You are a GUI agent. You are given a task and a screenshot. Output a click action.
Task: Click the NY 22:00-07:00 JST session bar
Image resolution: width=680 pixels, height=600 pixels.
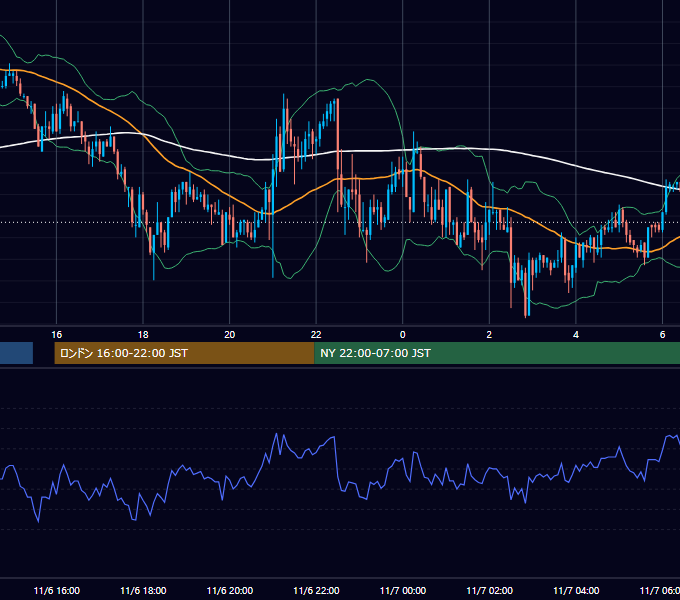pyautogui.click(x=497, y=353)
